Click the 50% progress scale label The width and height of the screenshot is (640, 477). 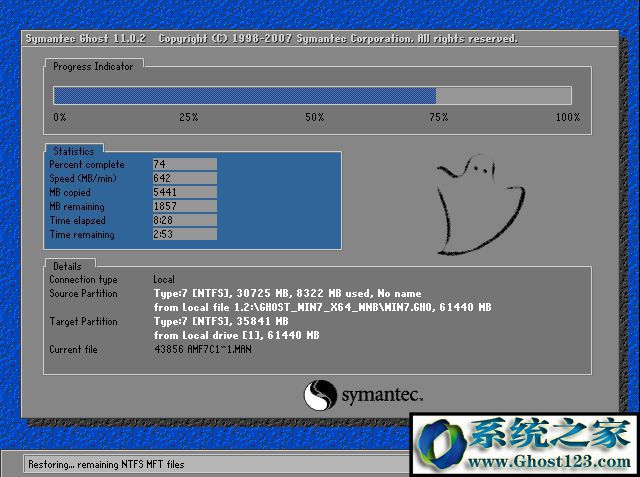[x=315, y=118]
